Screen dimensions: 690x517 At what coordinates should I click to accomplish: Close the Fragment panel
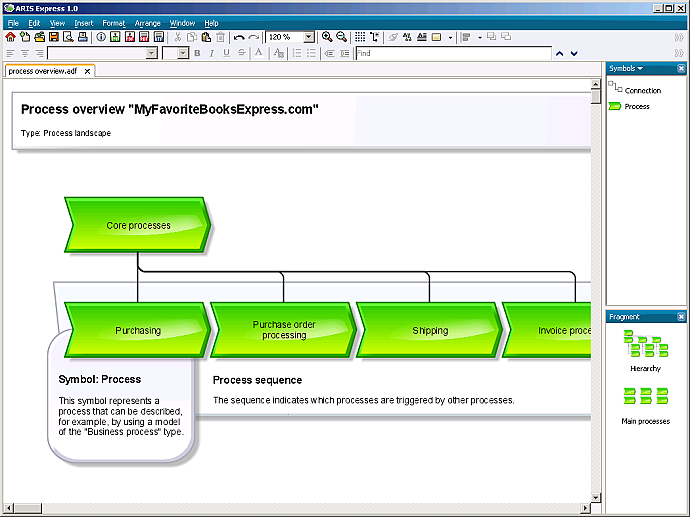pos(681,317)
